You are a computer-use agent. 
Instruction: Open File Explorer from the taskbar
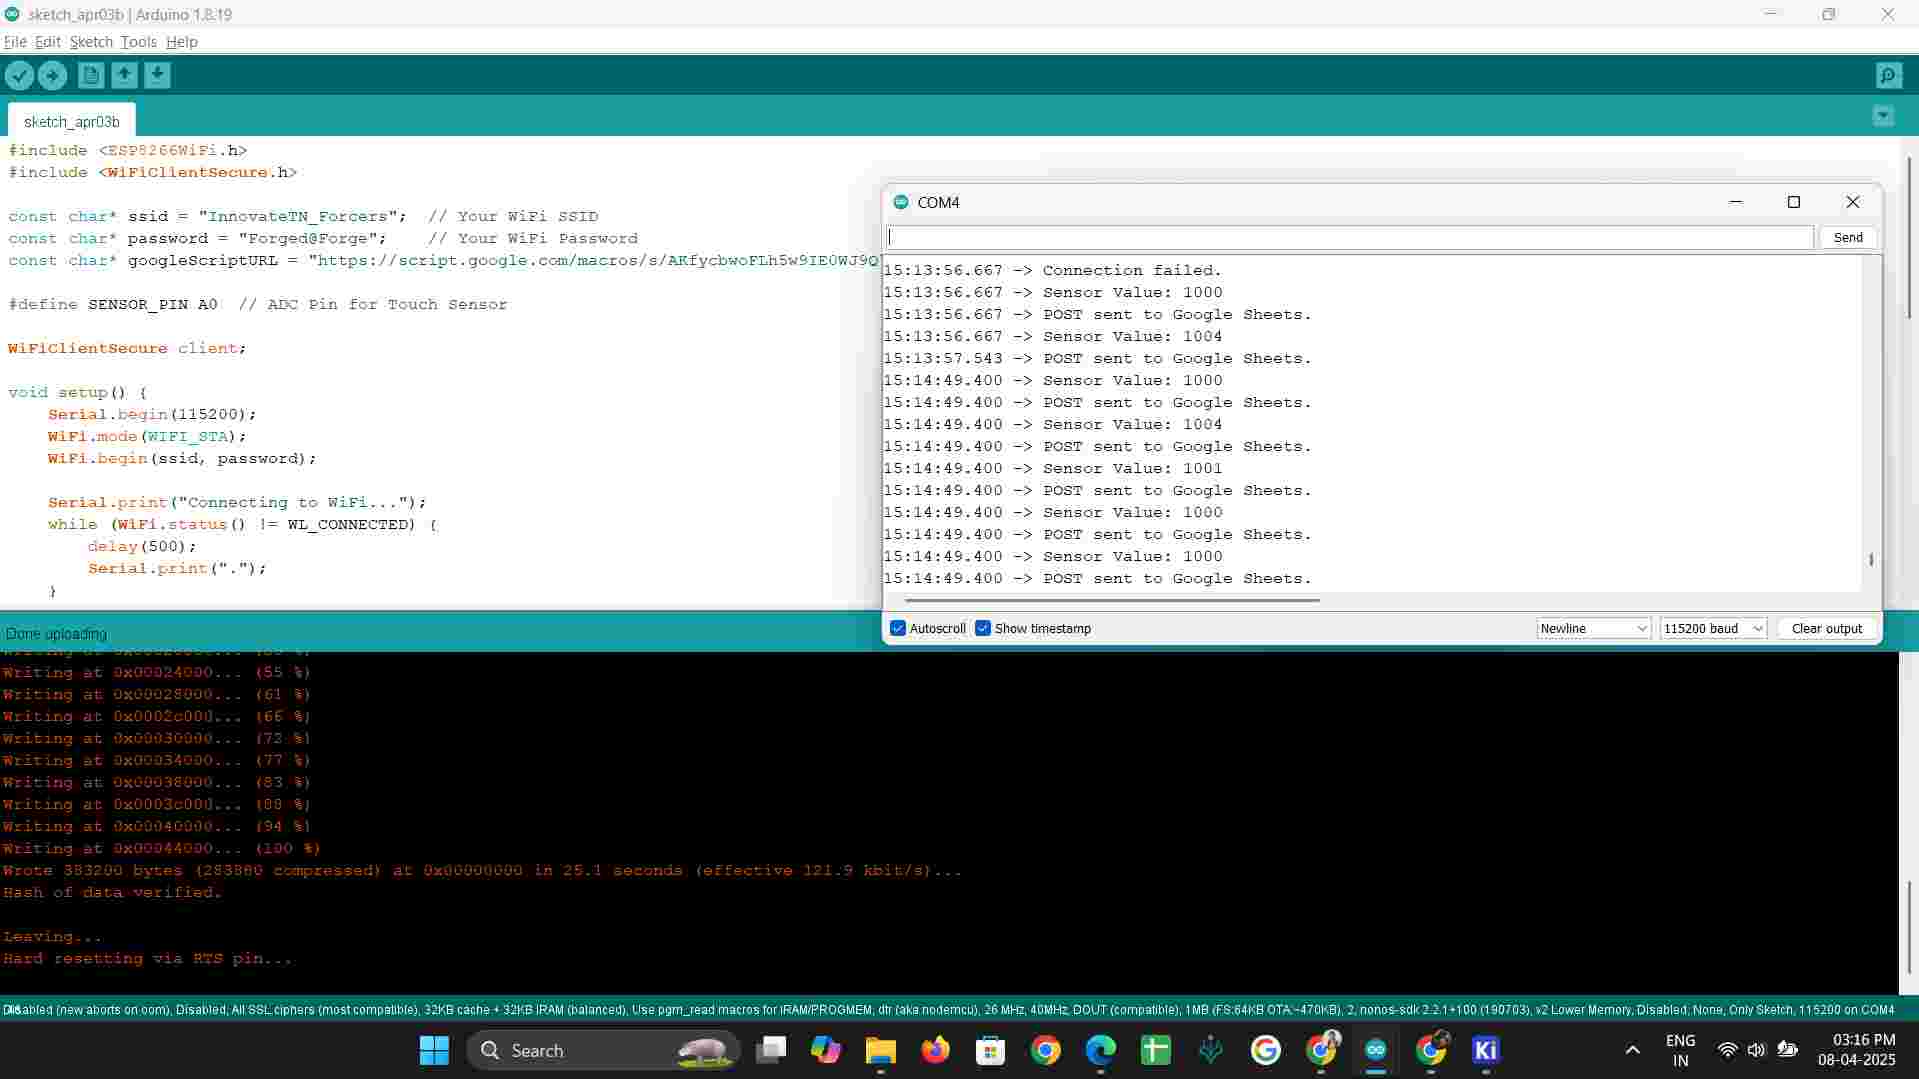click(880, 1050)
